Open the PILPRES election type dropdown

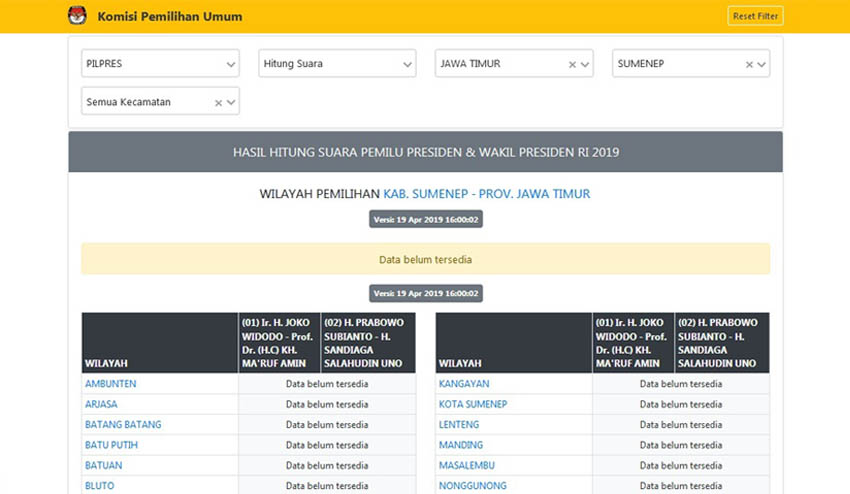point(160,63)
